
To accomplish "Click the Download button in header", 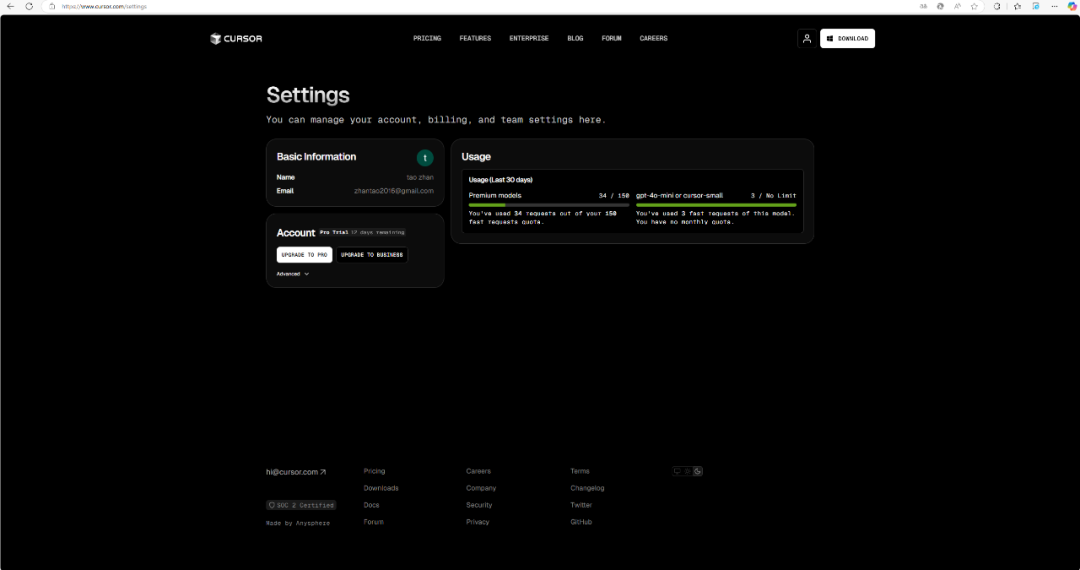I will coord(847,39).
